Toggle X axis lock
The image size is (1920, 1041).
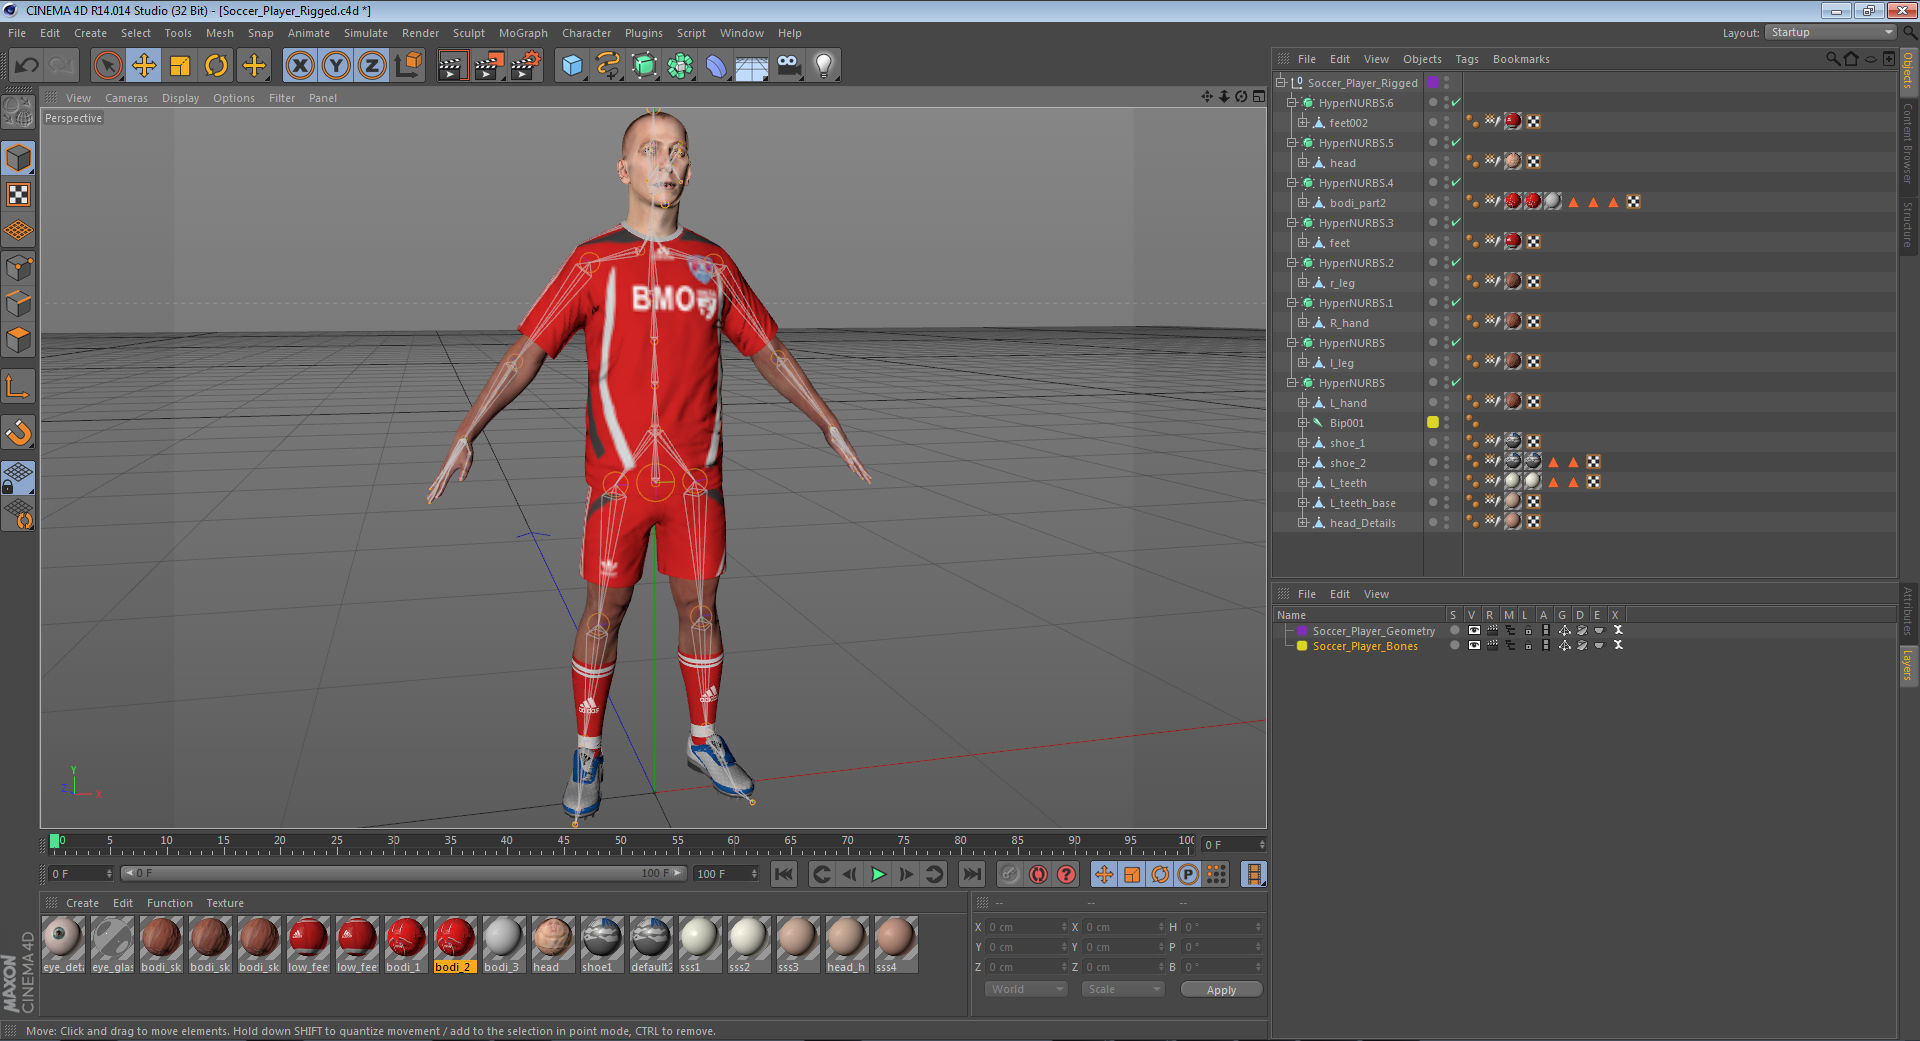point(300,66)
